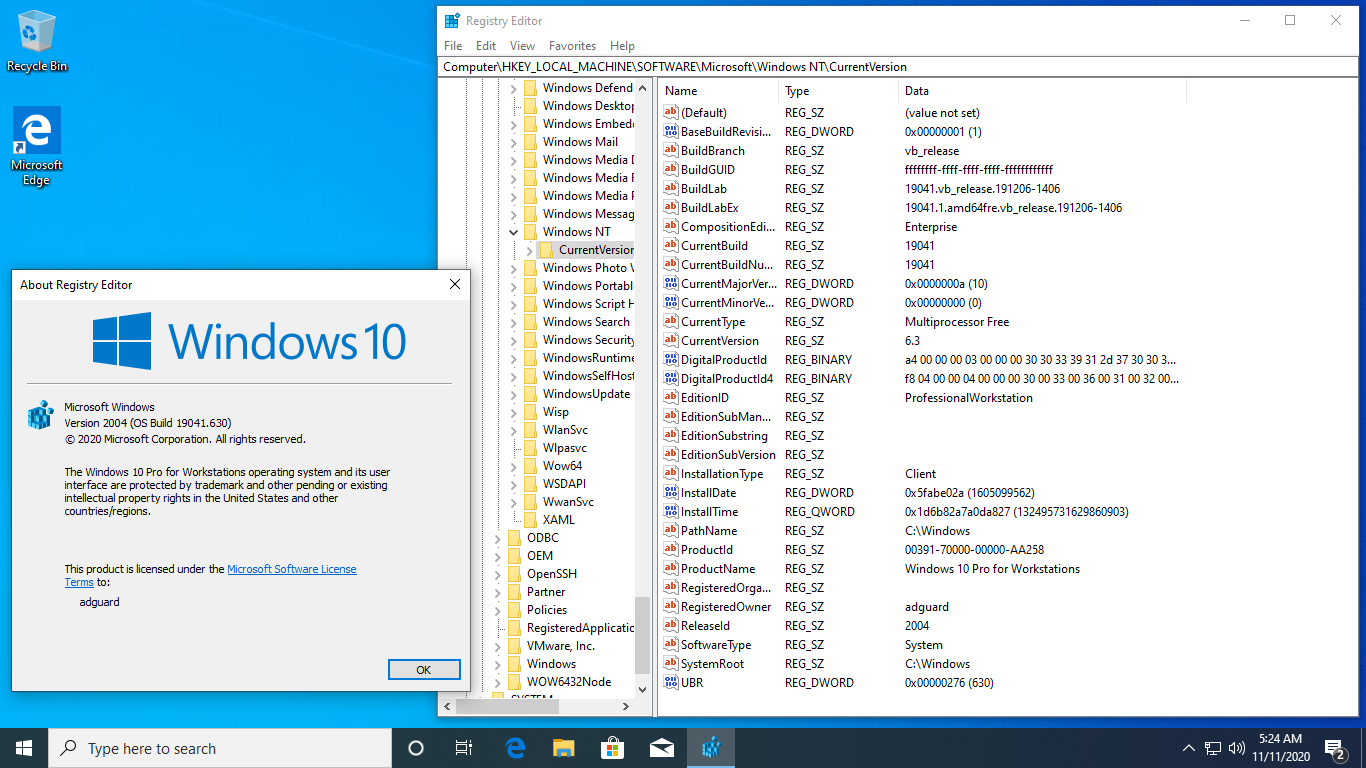Sort values by the Name column header
This screenshot has height=768, width=1366.
[x=718, y=91]
